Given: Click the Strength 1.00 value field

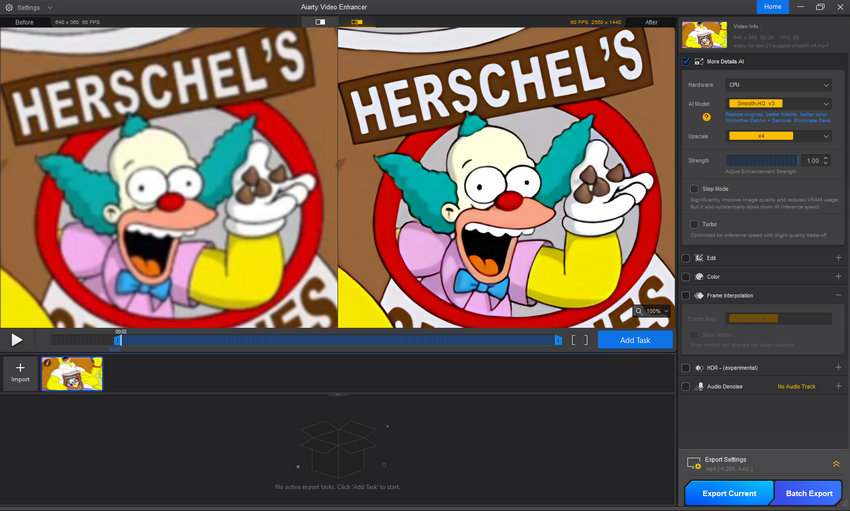Looking at the screenshot, I should point(812,160).
